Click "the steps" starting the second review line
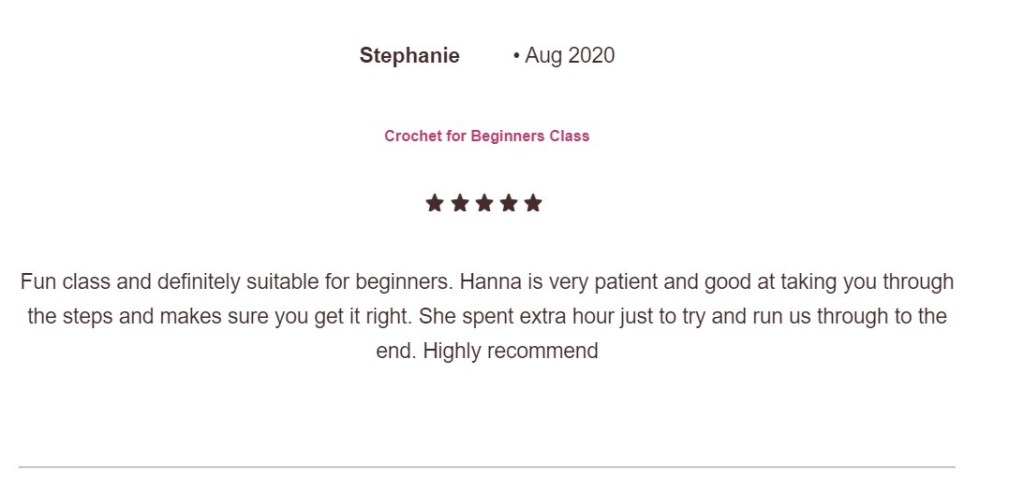1024x489 pixels. (65, 317)
